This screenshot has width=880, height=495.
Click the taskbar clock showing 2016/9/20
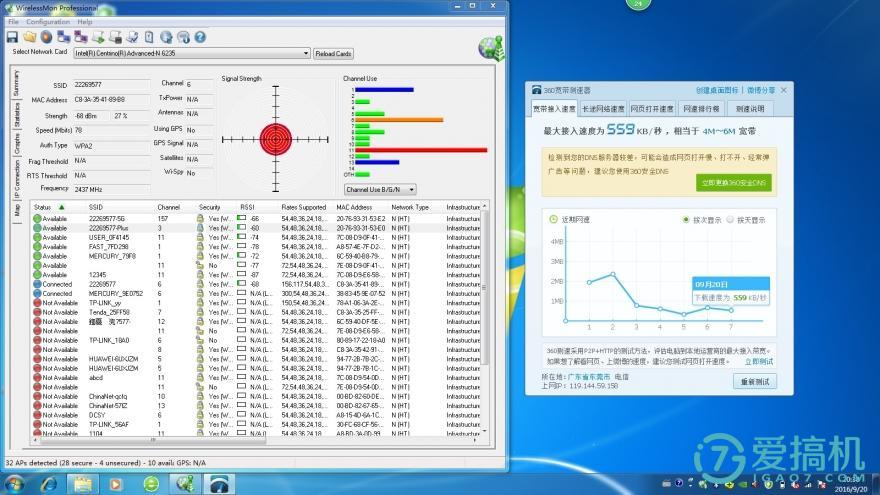point(851,484)
